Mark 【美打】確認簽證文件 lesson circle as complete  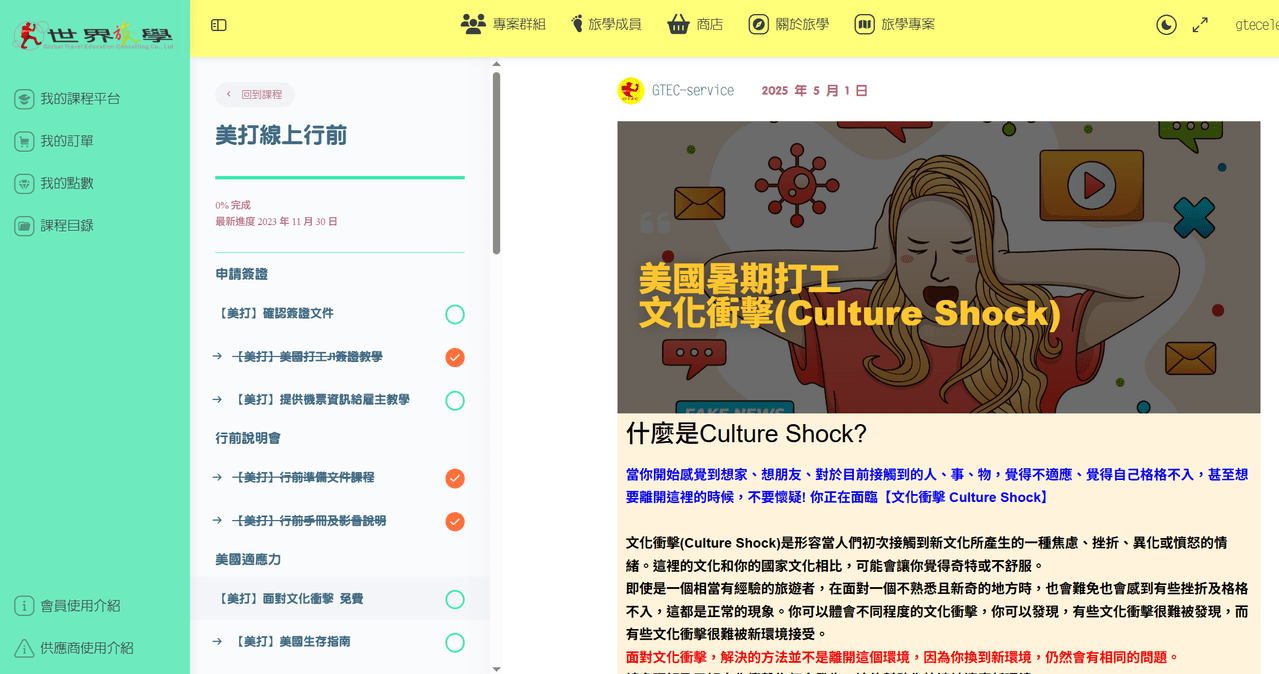[x=455, y=314]
